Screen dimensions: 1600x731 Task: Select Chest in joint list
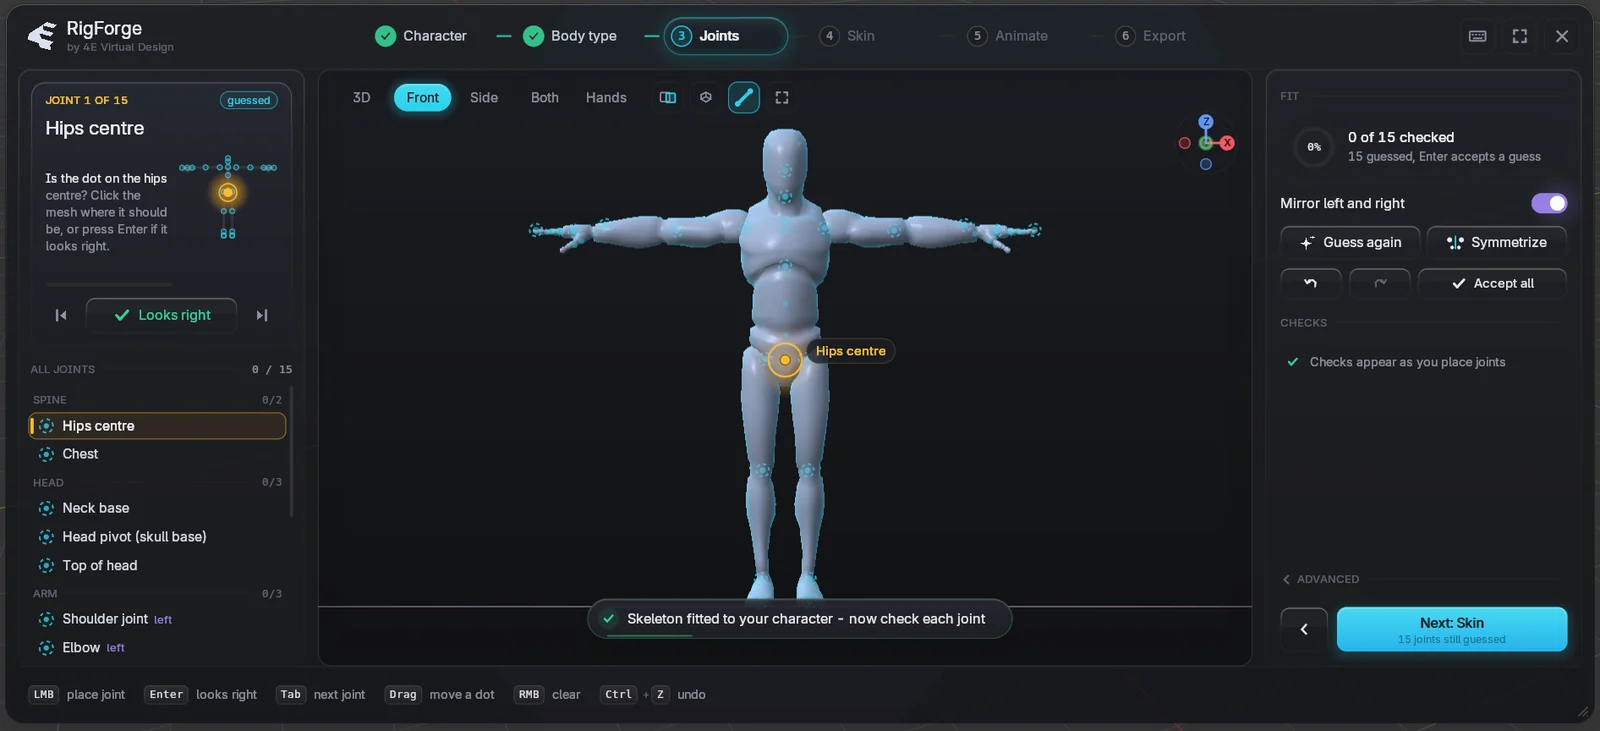coord(158,454)
